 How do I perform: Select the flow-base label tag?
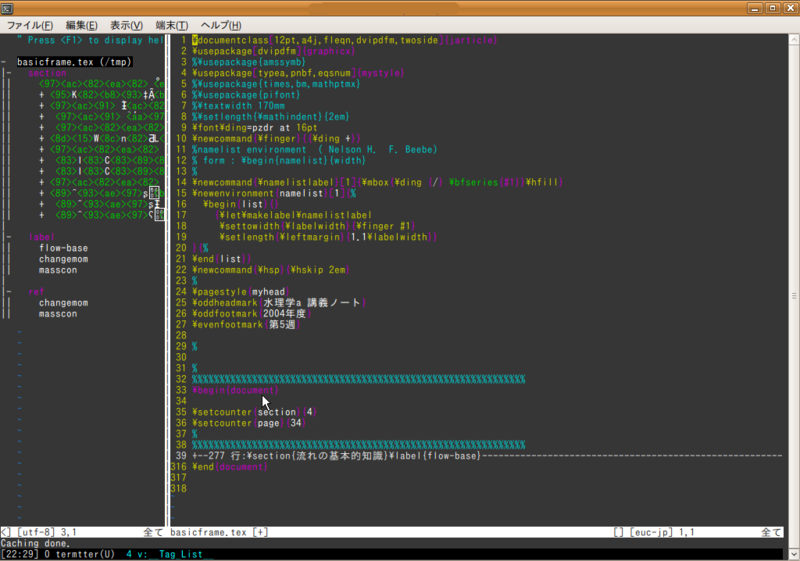63,248
